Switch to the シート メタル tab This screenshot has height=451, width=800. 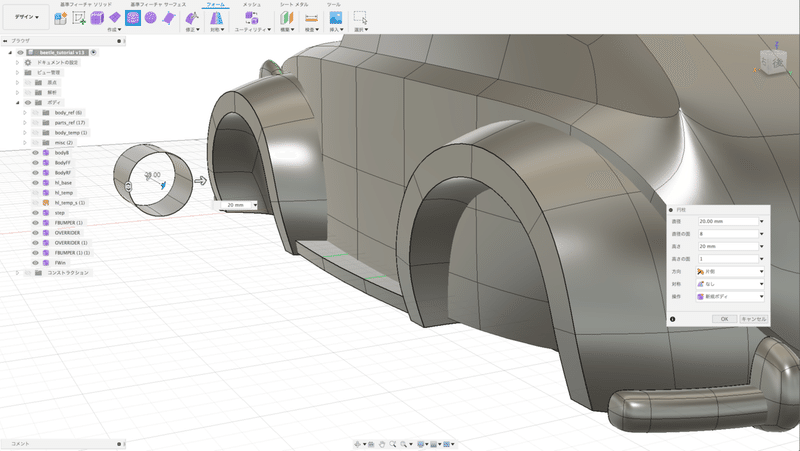[x=295, y=5]
